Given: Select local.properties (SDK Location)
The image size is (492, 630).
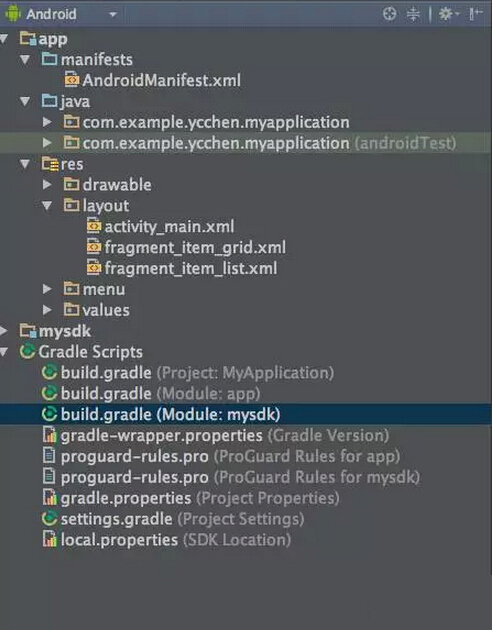Looking at the screenshot, I should coord(176,540).
